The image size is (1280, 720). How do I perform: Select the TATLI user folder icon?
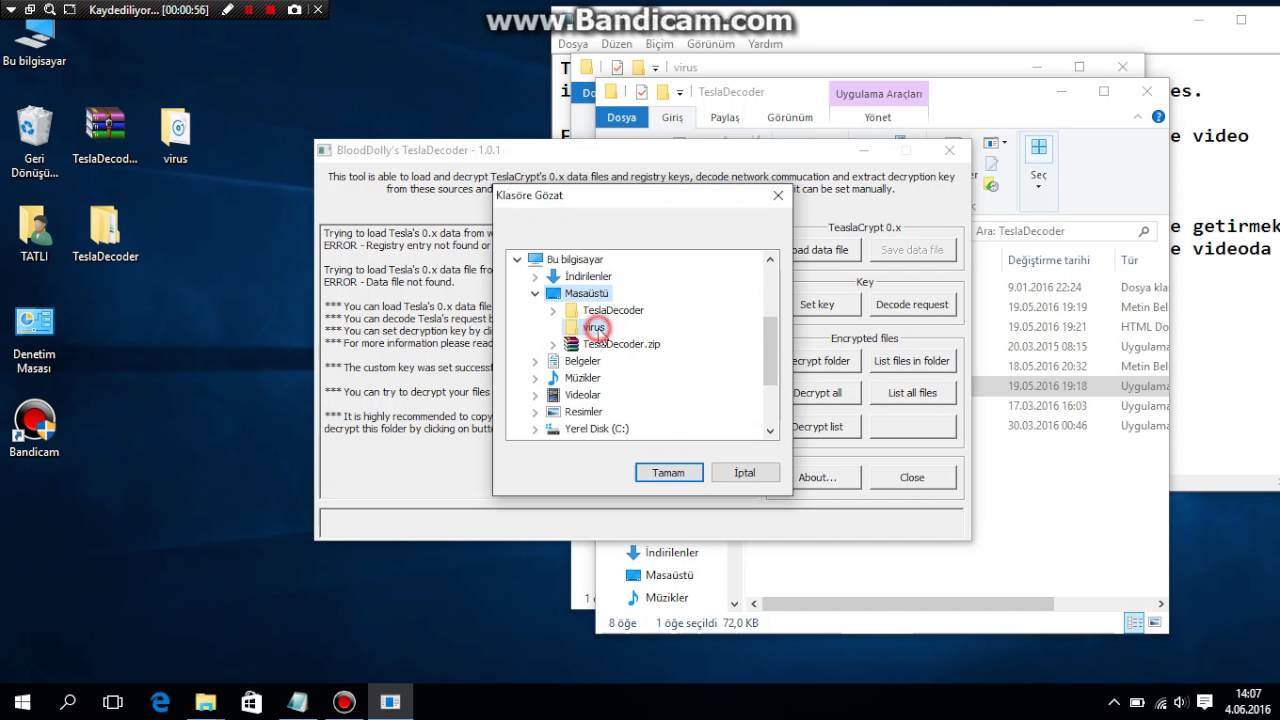[35, 233]
